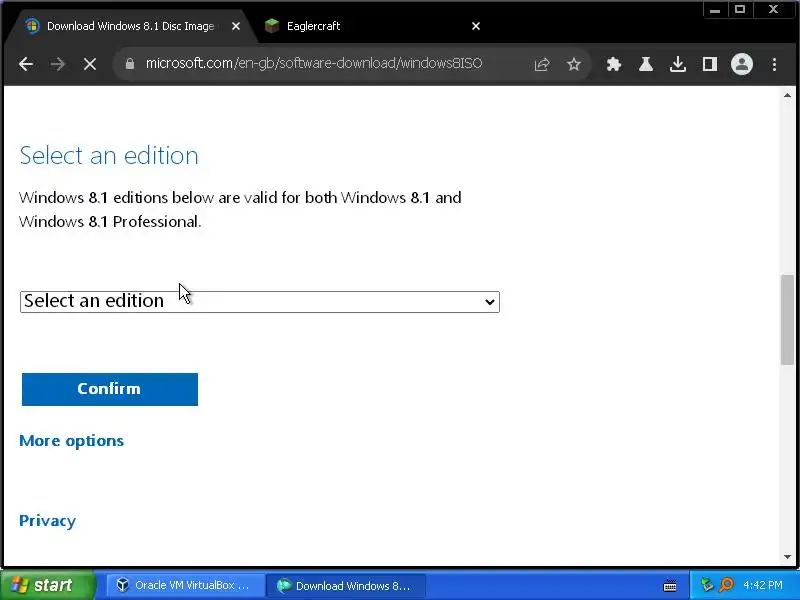The image size is (800, 600).
Task: Click the scrollbar up arrow
Action: tap(787, 95)
